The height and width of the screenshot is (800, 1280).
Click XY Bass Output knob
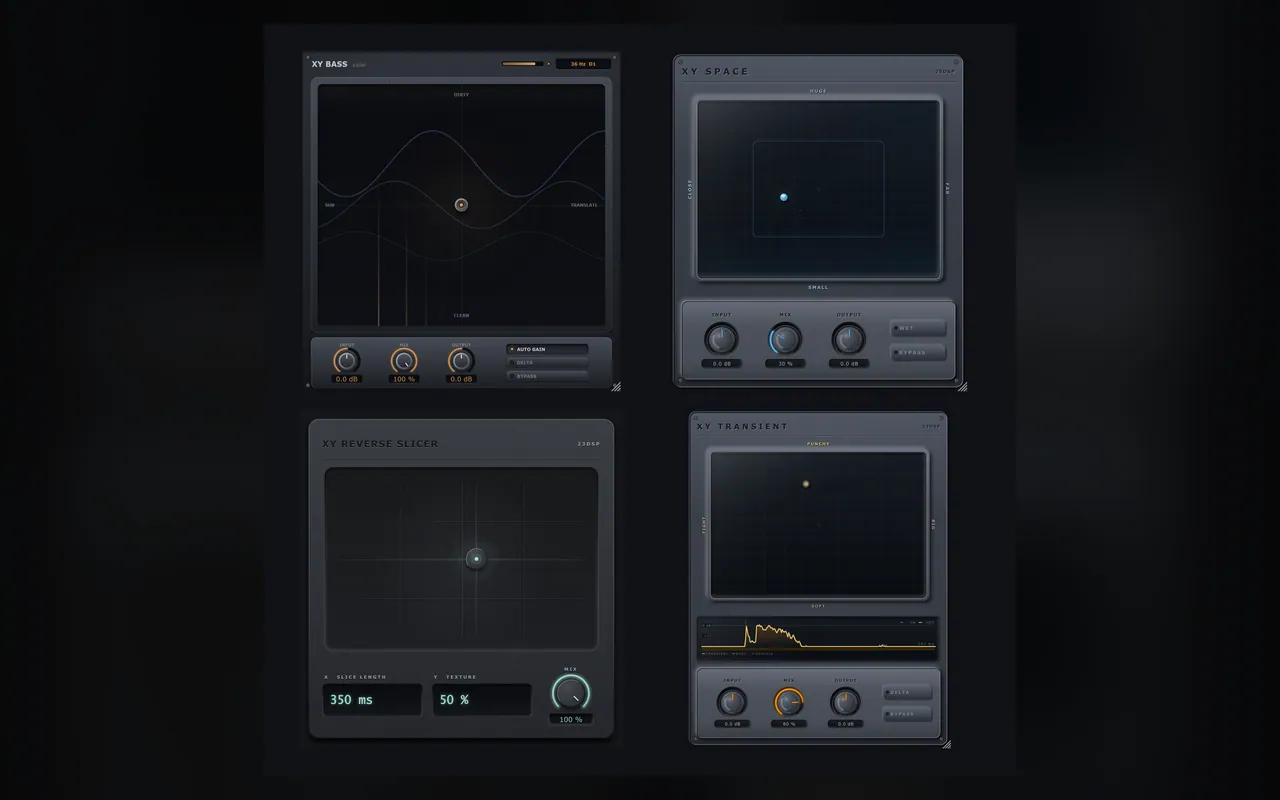click(x=461, y=360)
